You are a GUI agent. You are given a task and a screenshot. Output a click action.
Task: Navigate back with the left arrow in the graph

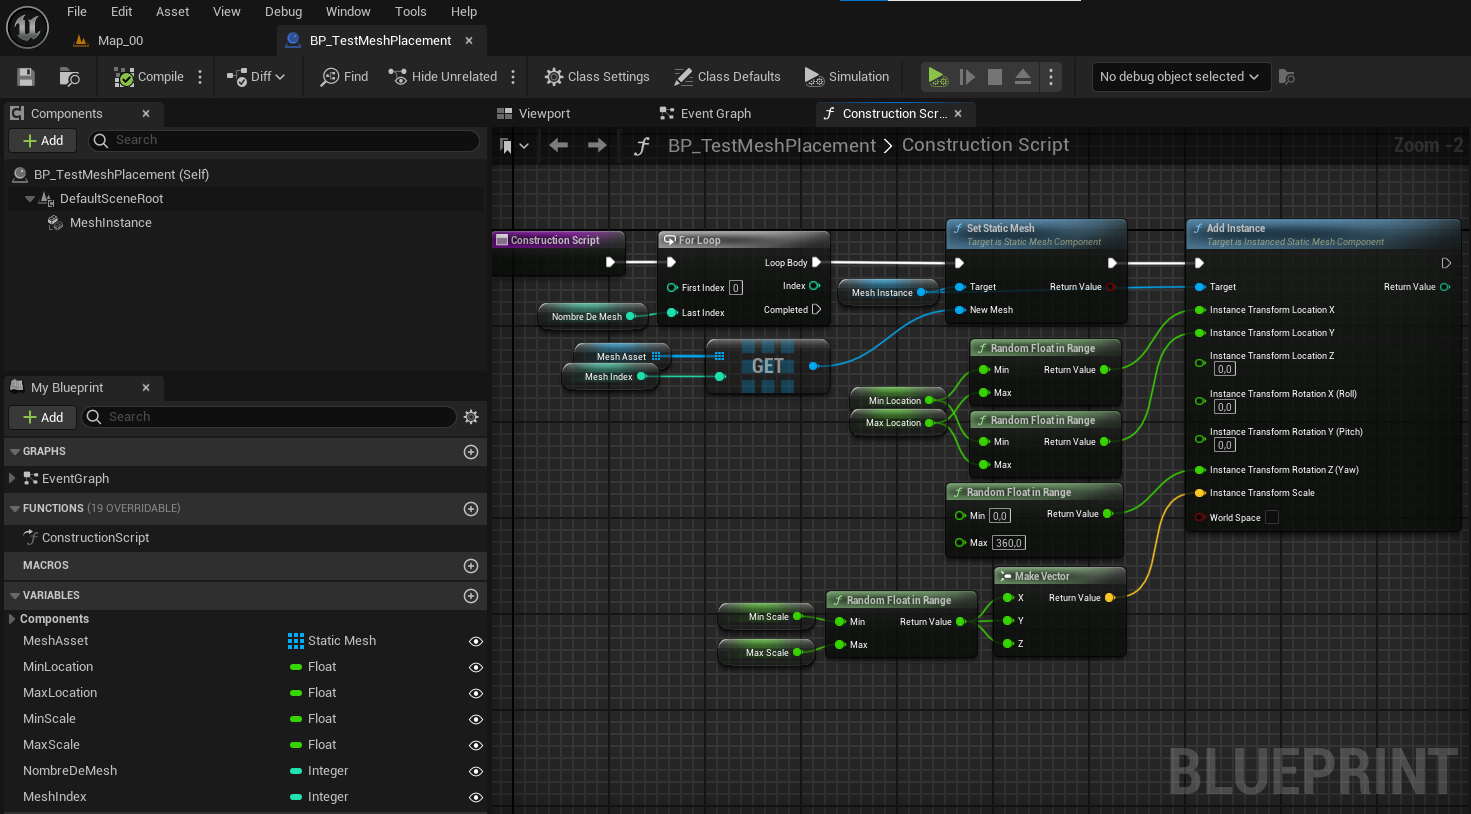click(559, 146)
